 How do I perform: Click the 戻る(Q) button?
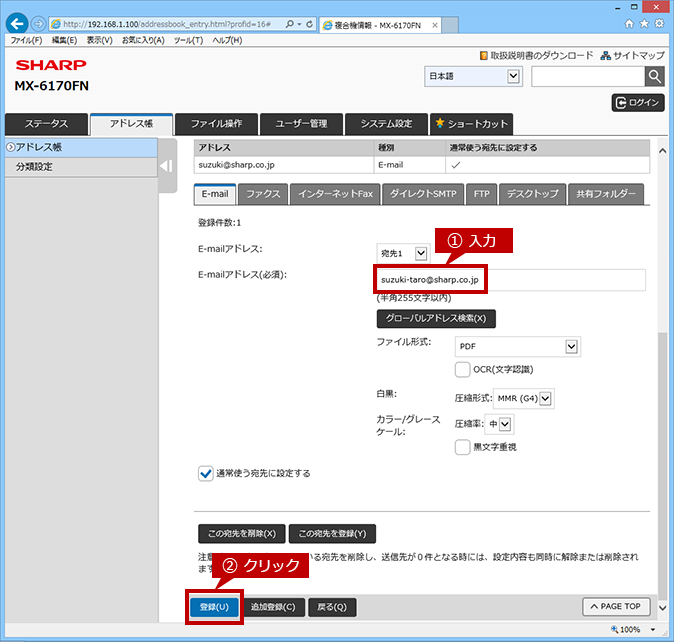(x=332, y=607)
